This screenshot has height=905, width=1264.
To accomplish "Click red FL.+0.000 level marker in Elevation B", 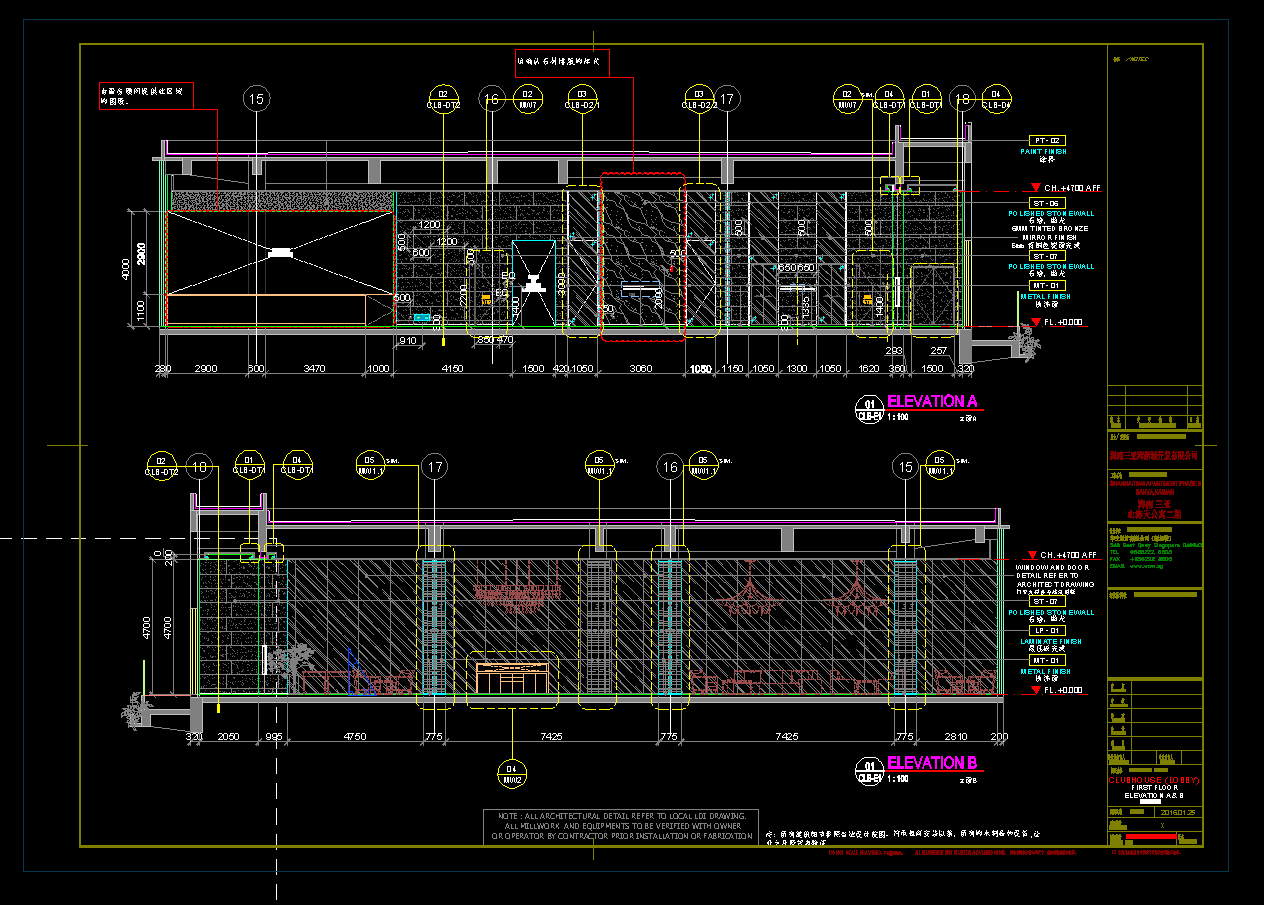I will pos(1034,690).
